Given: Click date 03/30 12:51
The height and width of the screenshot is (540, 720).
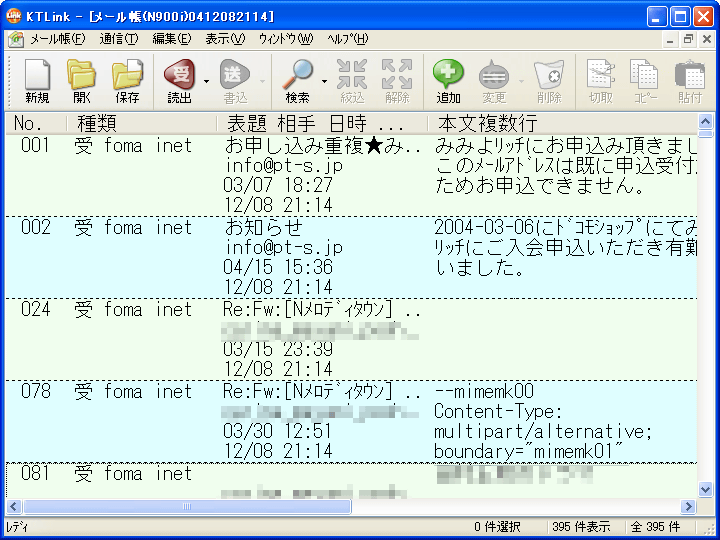Looking at the screenshot, I should point(278,432).
